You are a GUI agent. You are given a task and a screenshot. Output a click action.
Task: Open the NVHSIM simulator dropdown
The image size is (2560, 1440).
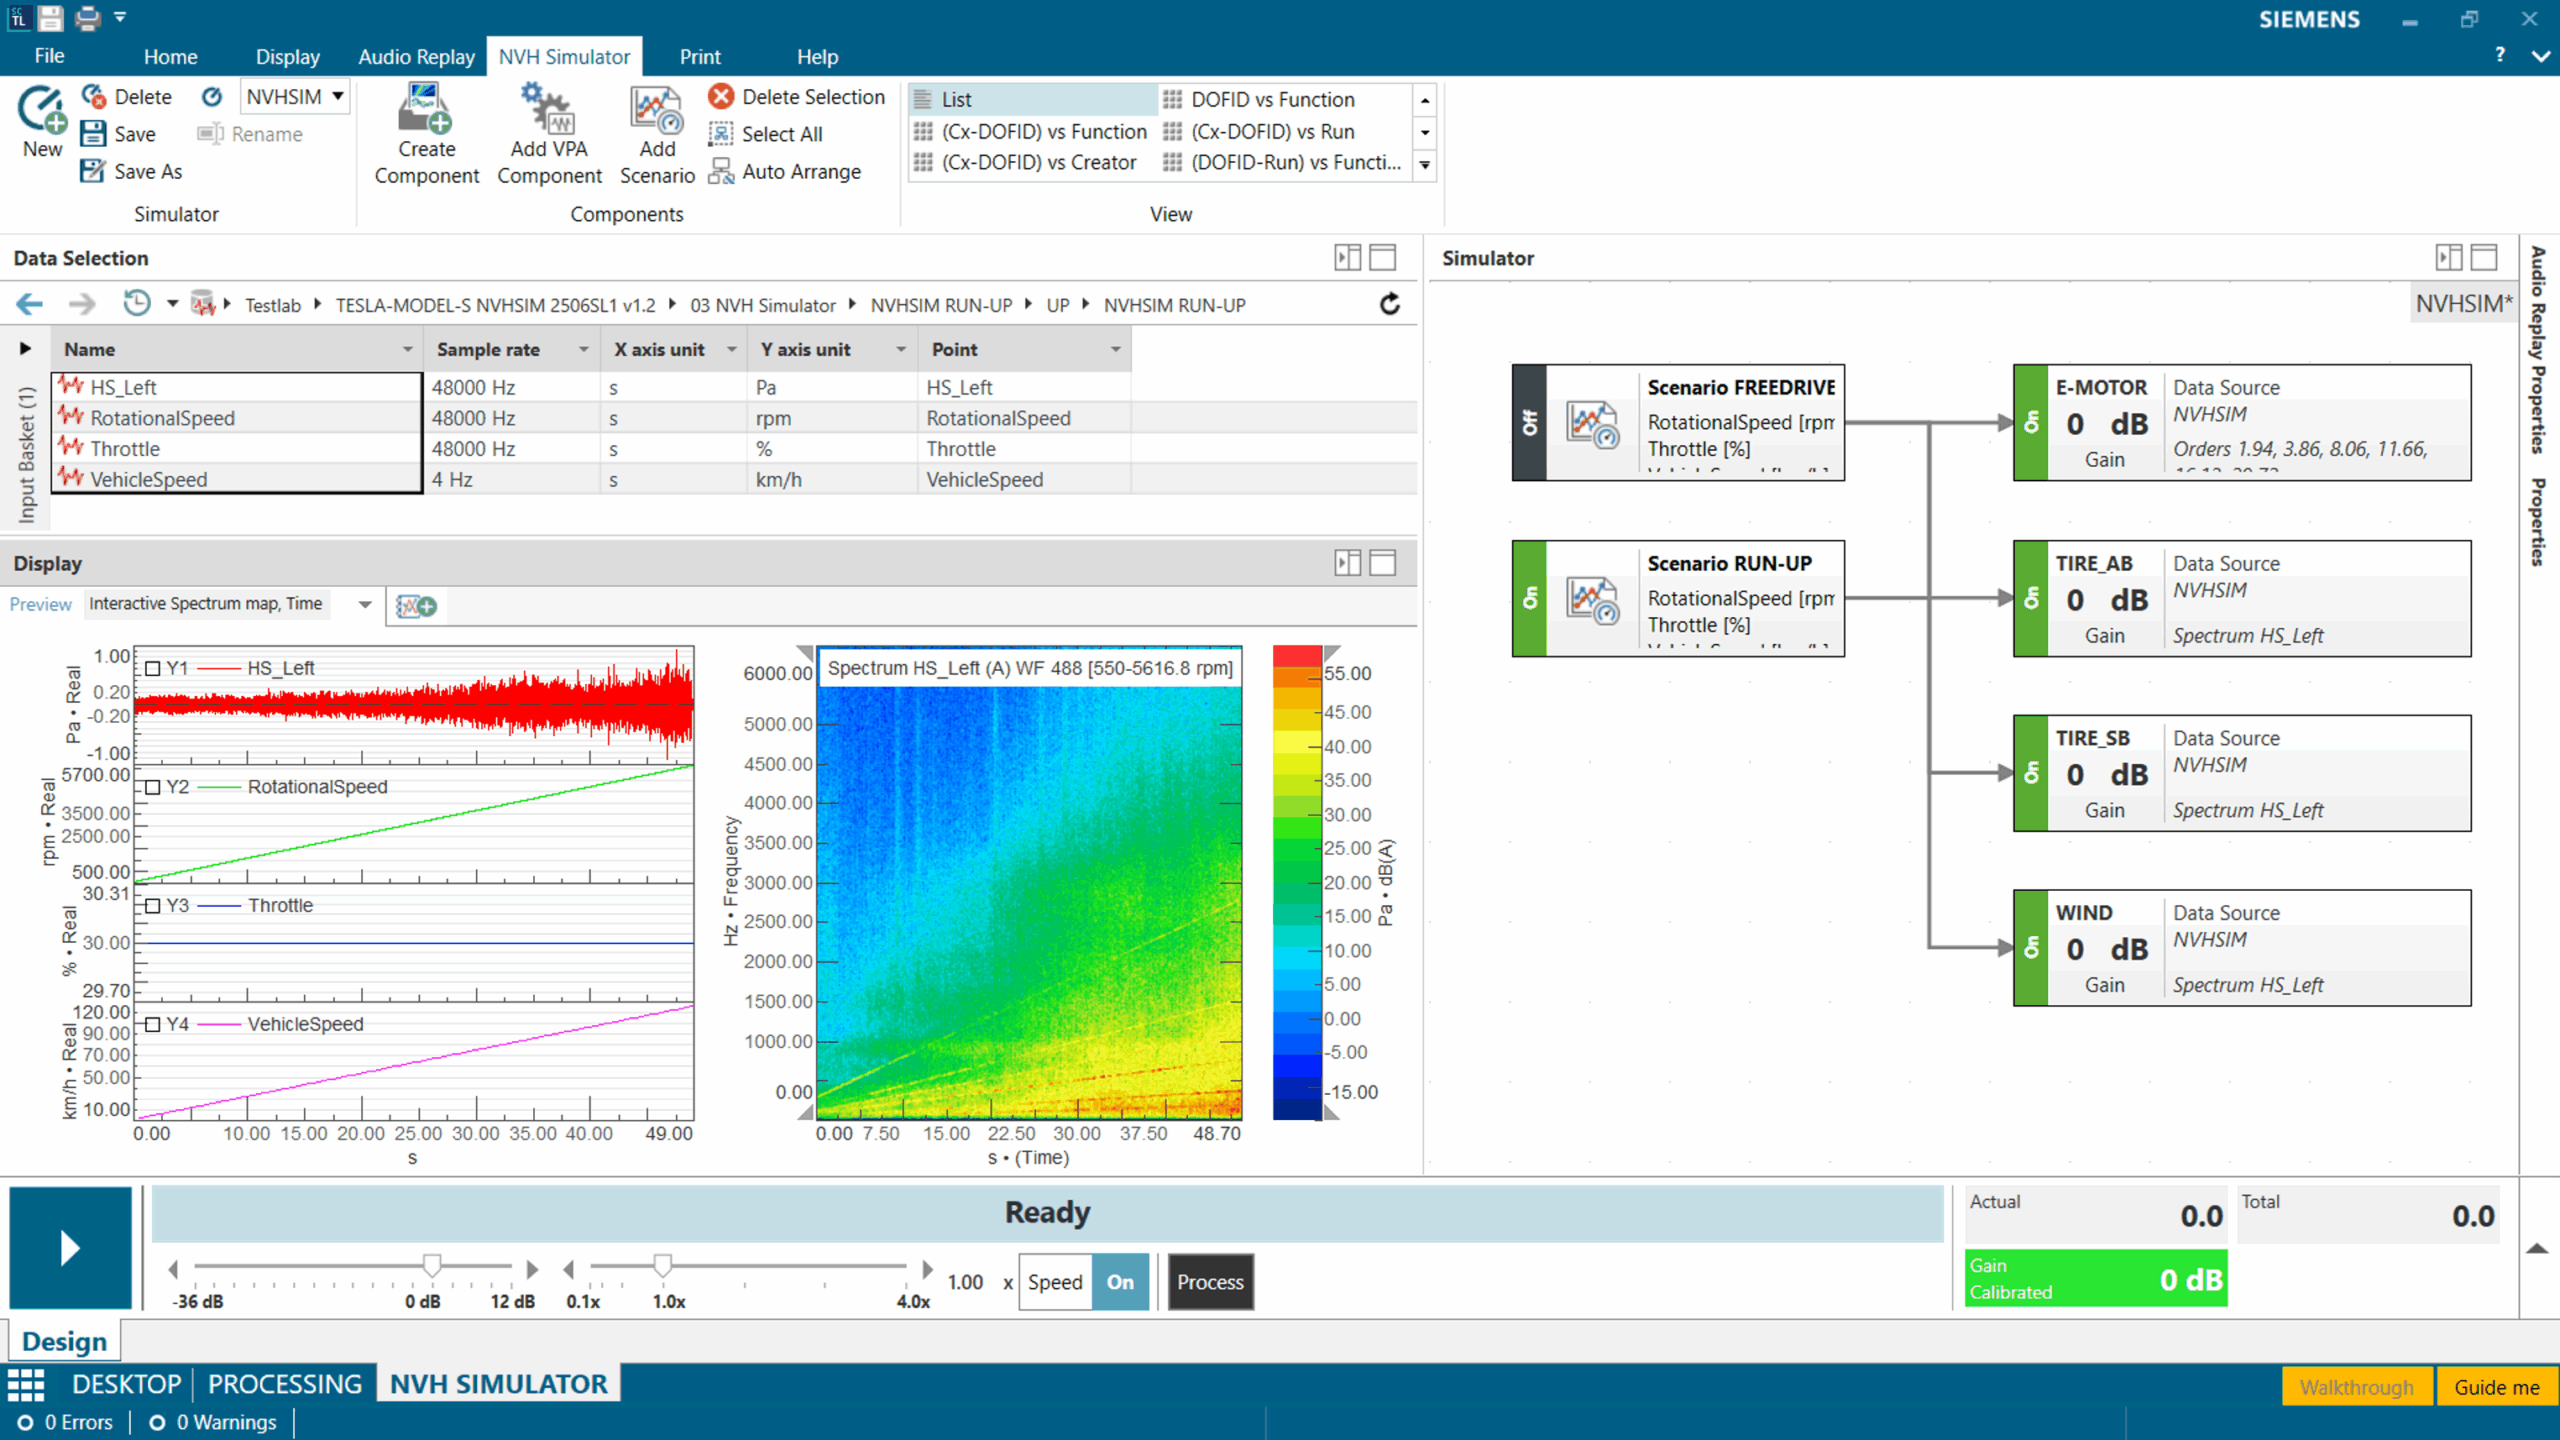pos(338,97)
